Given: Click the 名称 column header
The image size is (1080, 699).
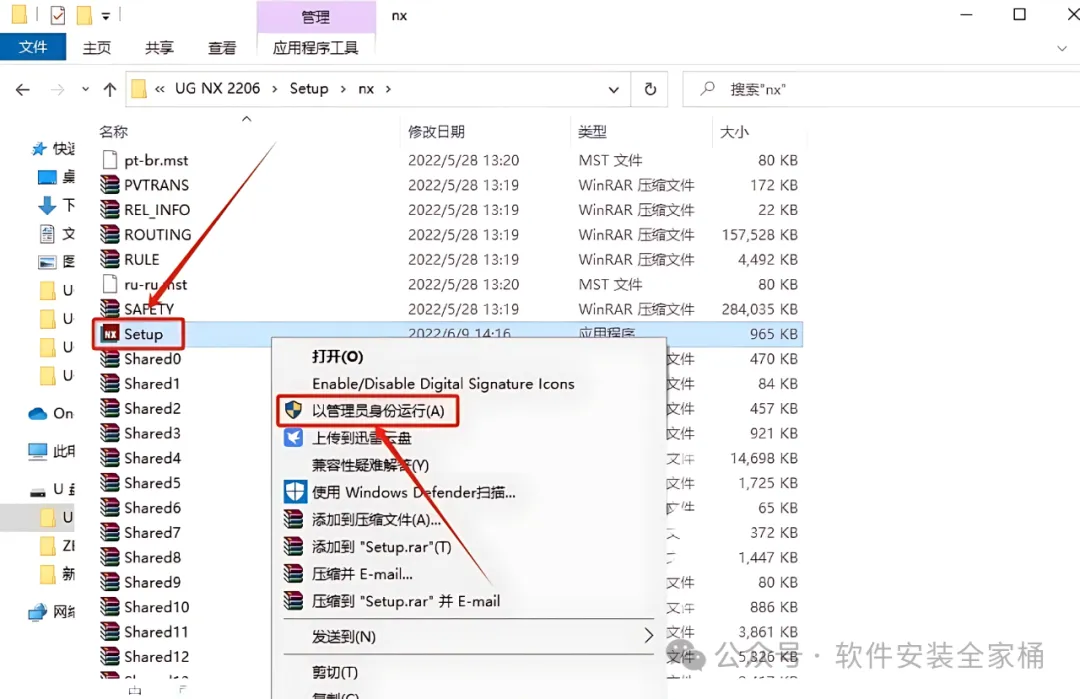Looking at the screenshot, I should click(x=114, y=132).
